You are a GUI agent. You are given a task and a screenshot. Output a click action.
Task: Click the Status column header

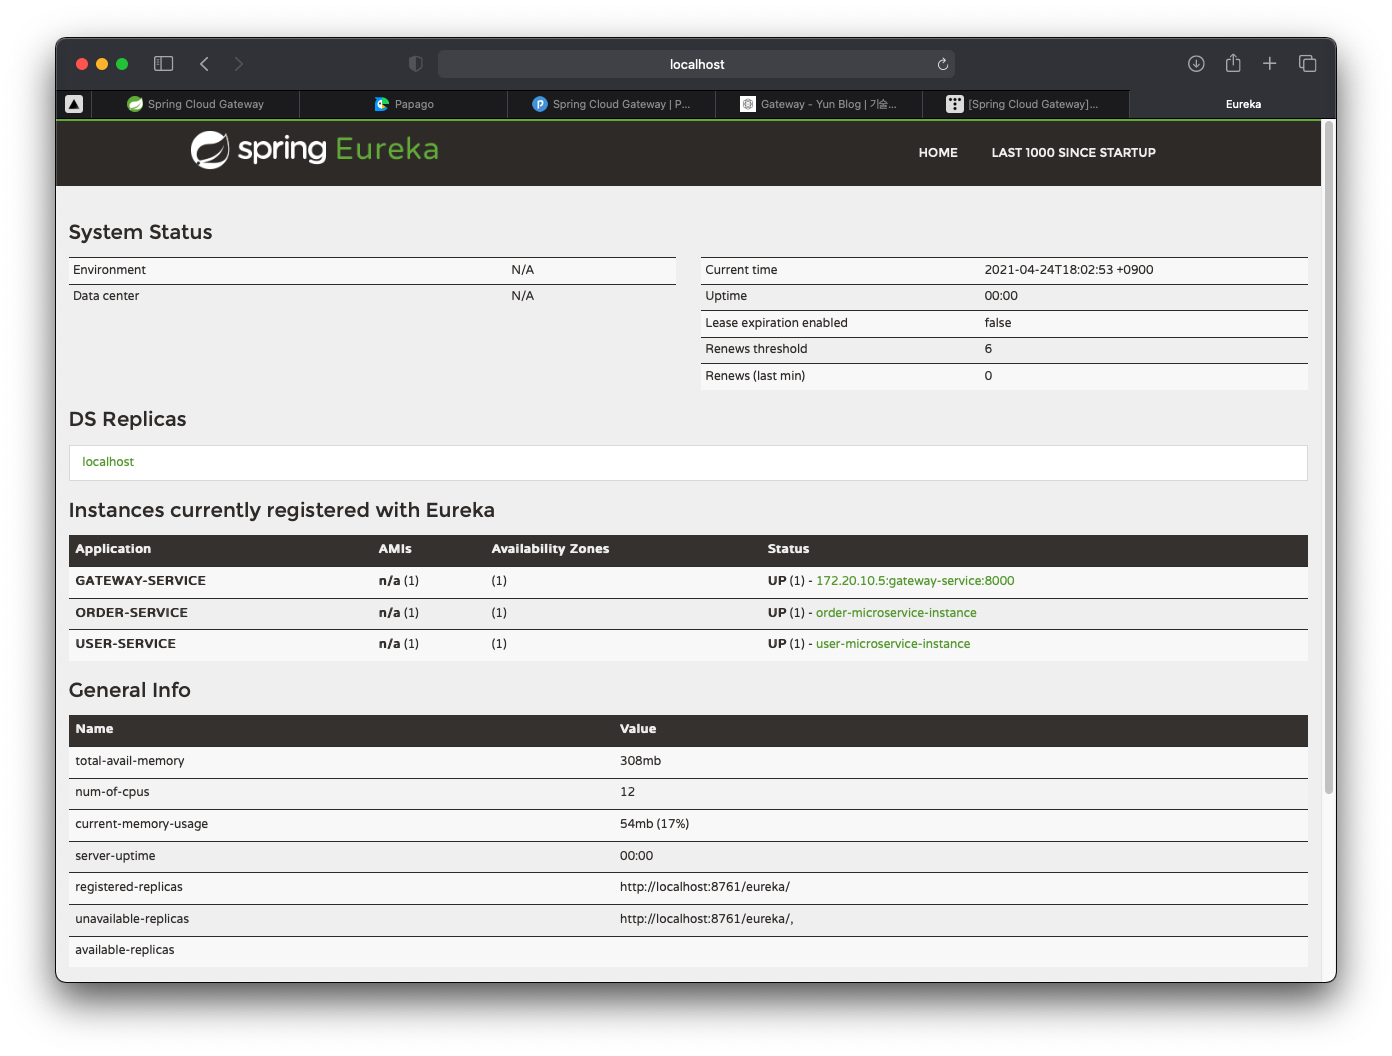(x=788, y=549)
